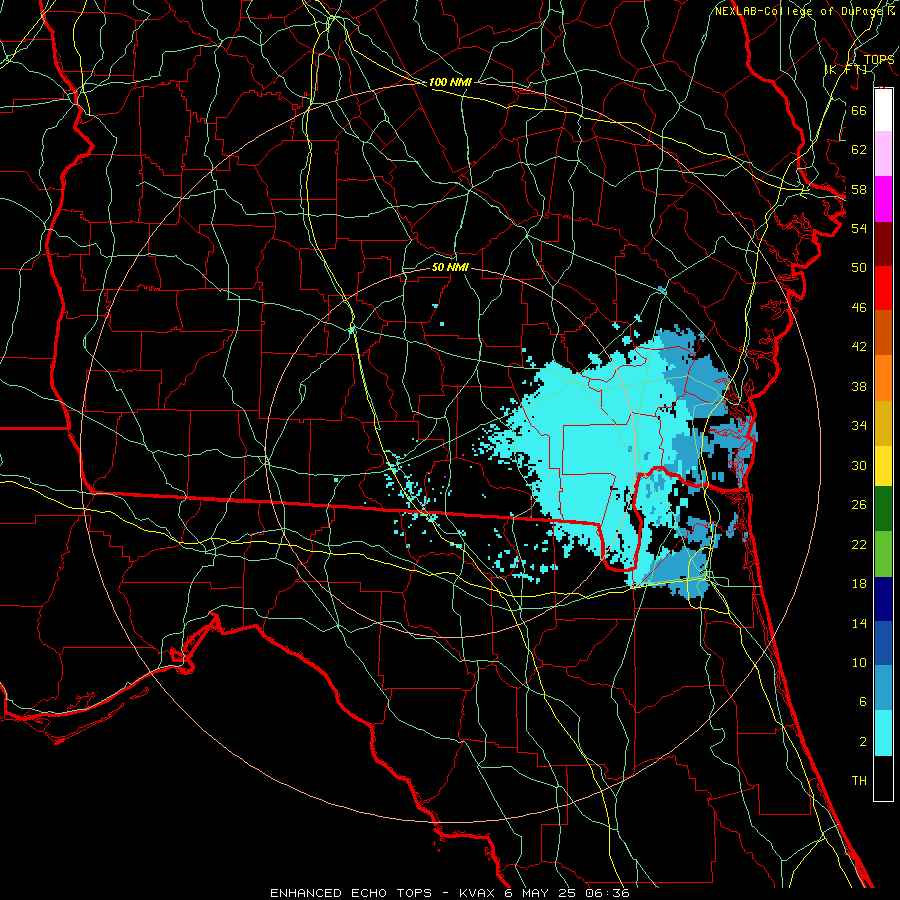Click the legend value '26'
The width and height of the screenshot is (900, 900).
pyautogui.click(x=859, y=505)
